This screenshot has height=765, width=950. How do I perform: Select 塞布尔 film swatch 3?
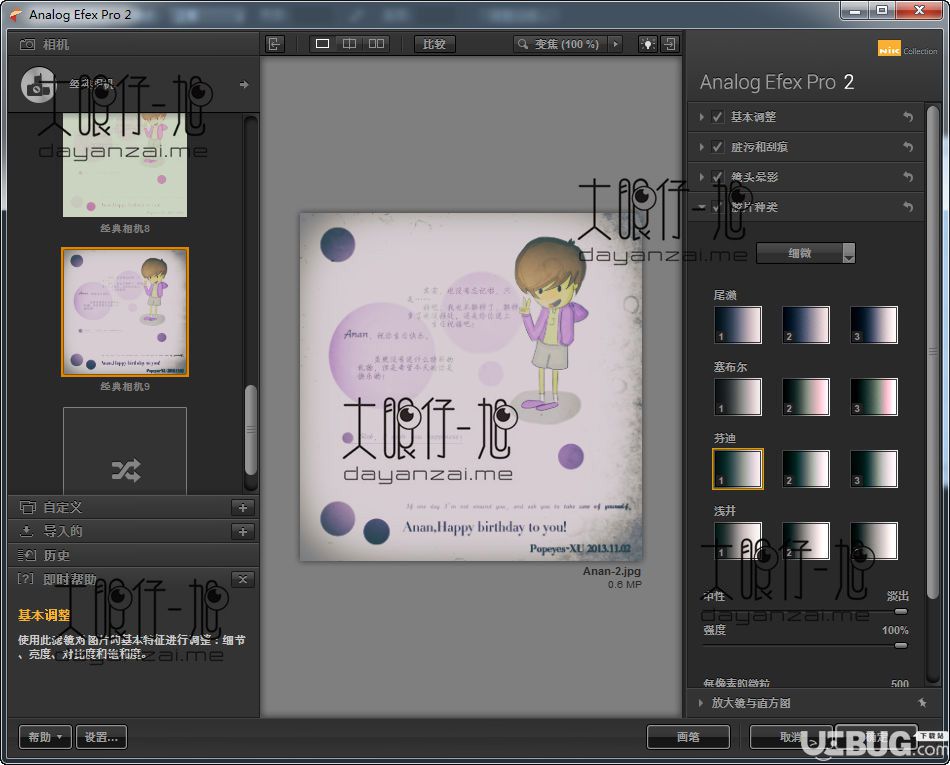(x=874, y=397)
